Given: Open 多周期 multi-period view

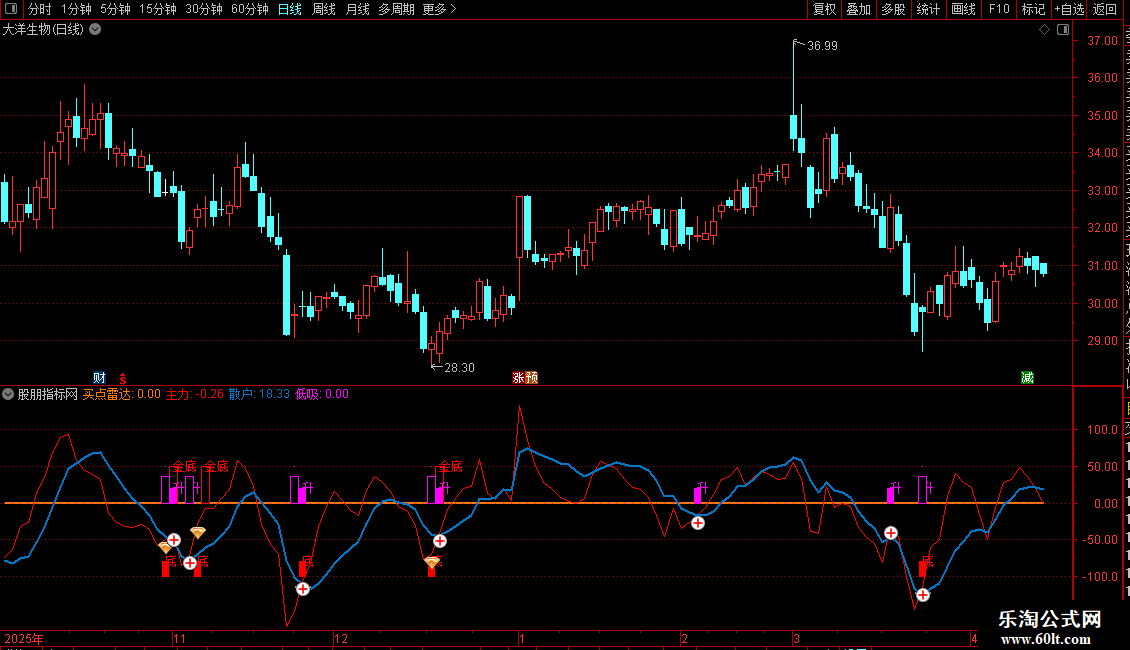Looking at the screenshot, I should coord(396,9).
